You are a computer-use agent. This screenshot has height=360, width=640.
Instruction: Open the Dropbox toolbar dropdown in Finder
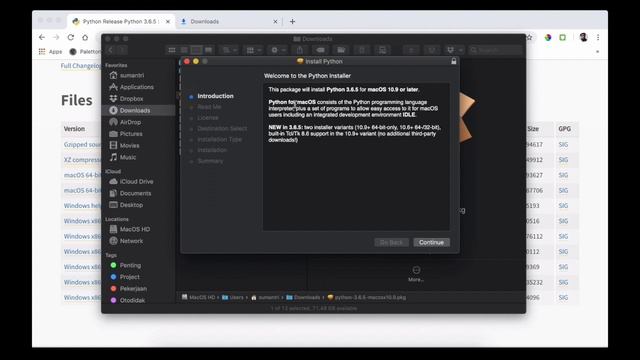pos(453,50)
